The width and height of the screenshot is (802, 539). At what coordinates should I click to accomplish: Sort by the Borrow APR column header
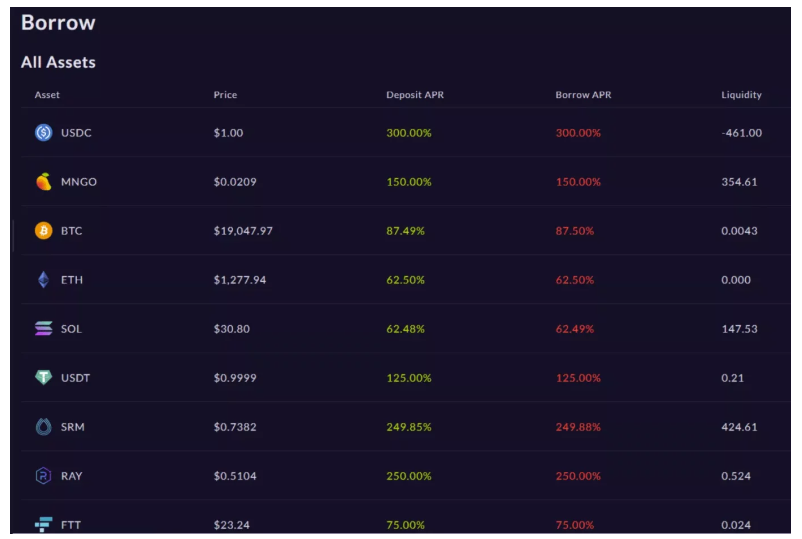(x=583, y=95)
